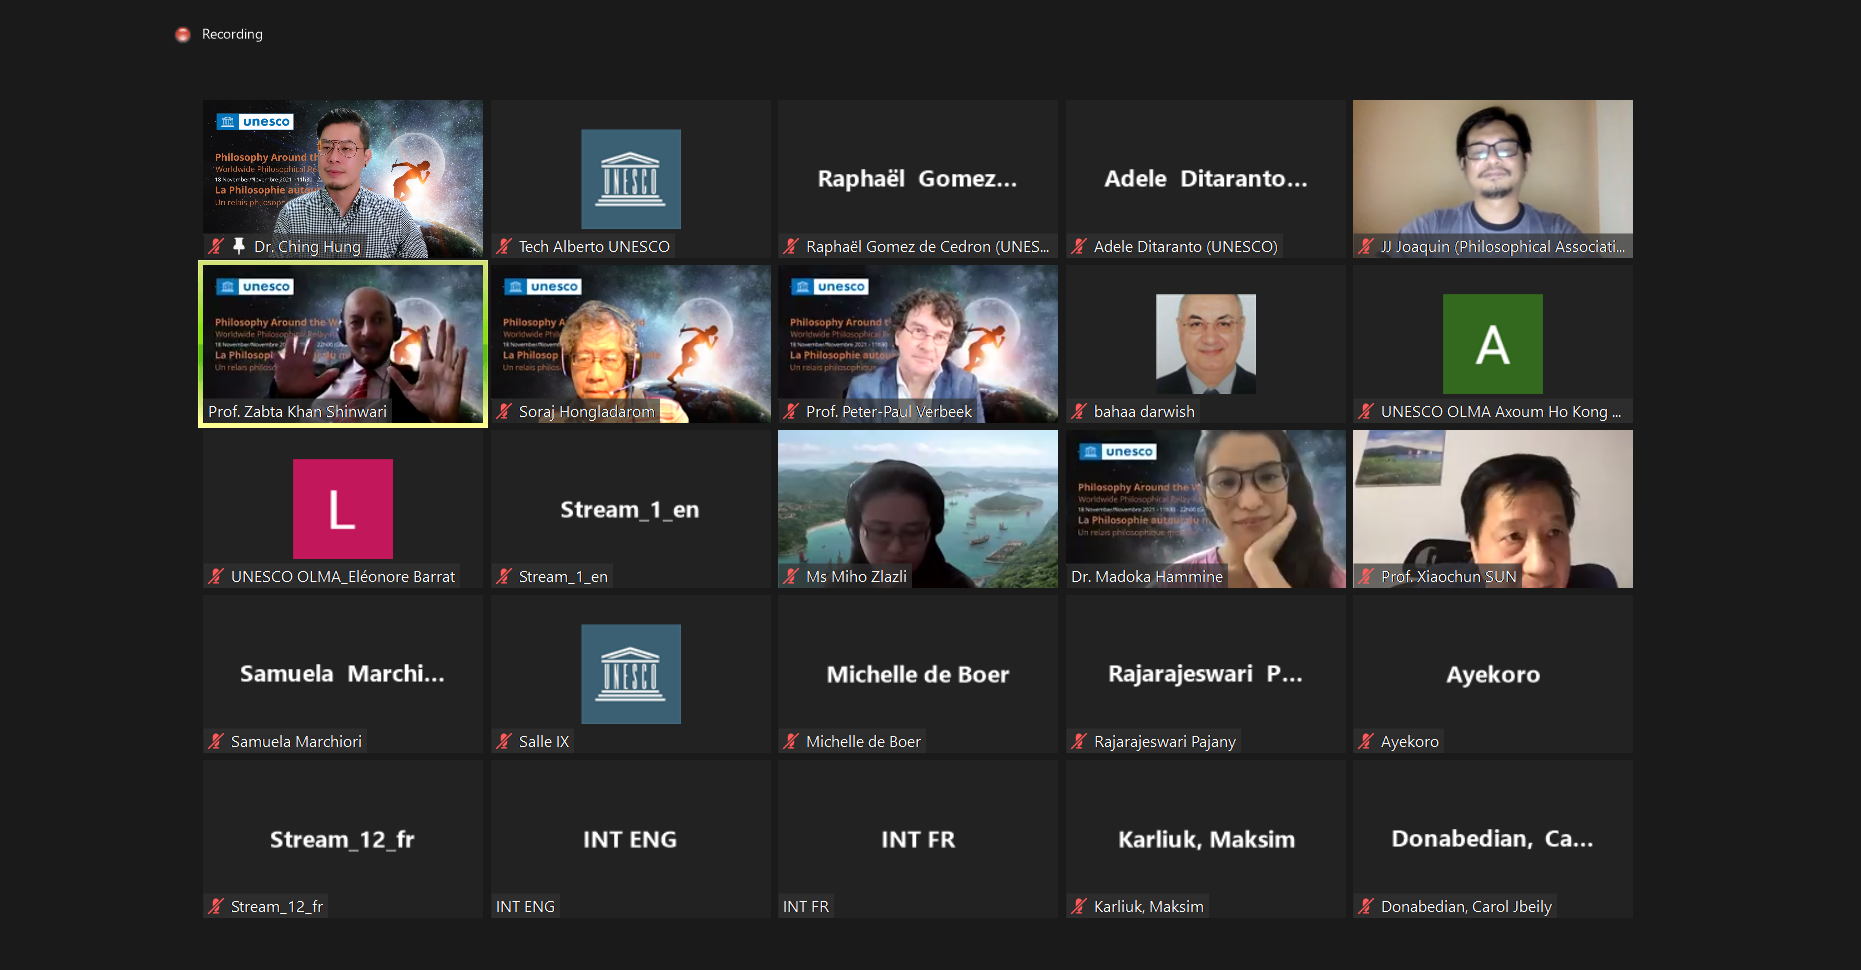Image resolution: width=1861 pixels, height=970 pixels.
Task: Click the muted mic icon for Stream_12_fr
Action: tap(216, 906)
